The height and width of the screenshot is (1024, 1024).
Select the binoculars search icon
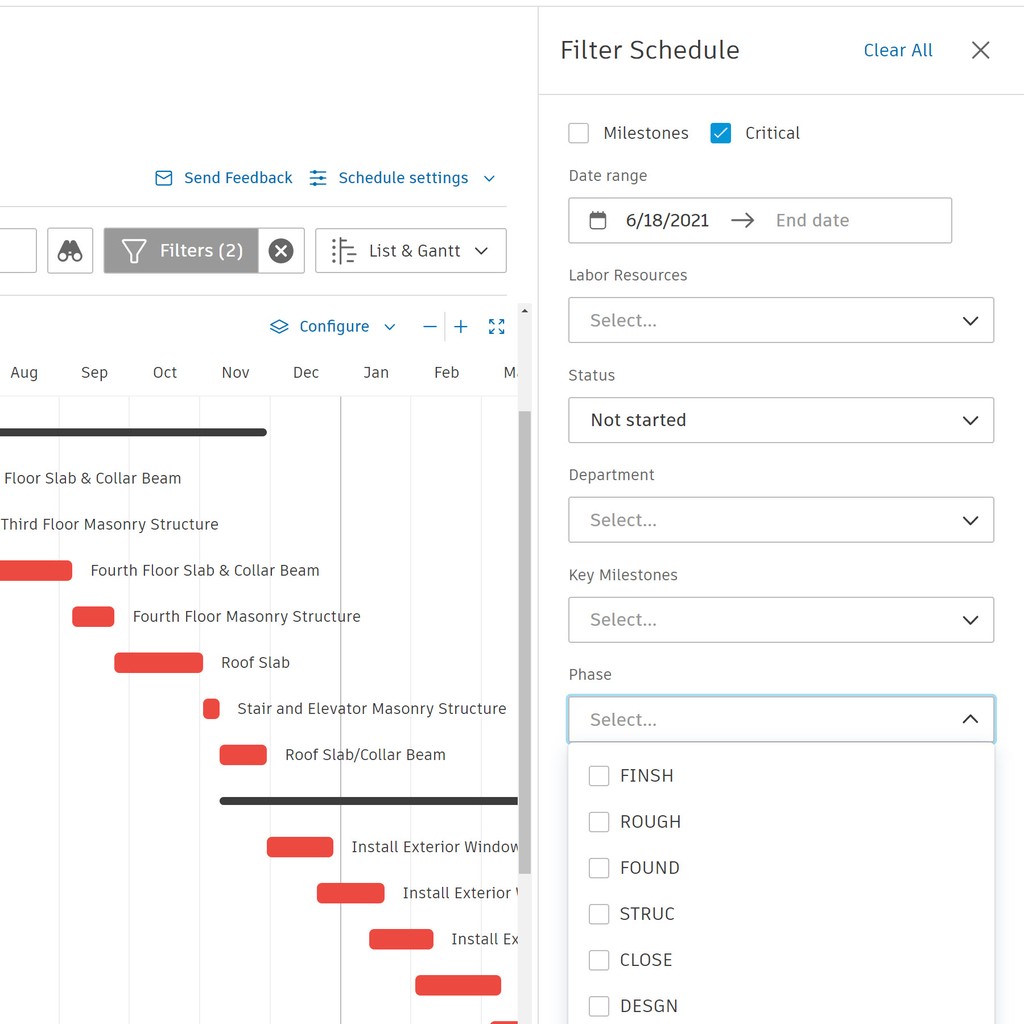[70, 250]
